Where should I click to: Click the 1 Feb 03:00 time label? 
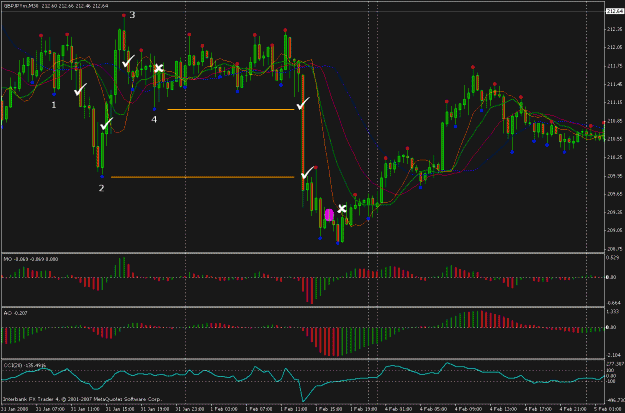tap(223, 409)
